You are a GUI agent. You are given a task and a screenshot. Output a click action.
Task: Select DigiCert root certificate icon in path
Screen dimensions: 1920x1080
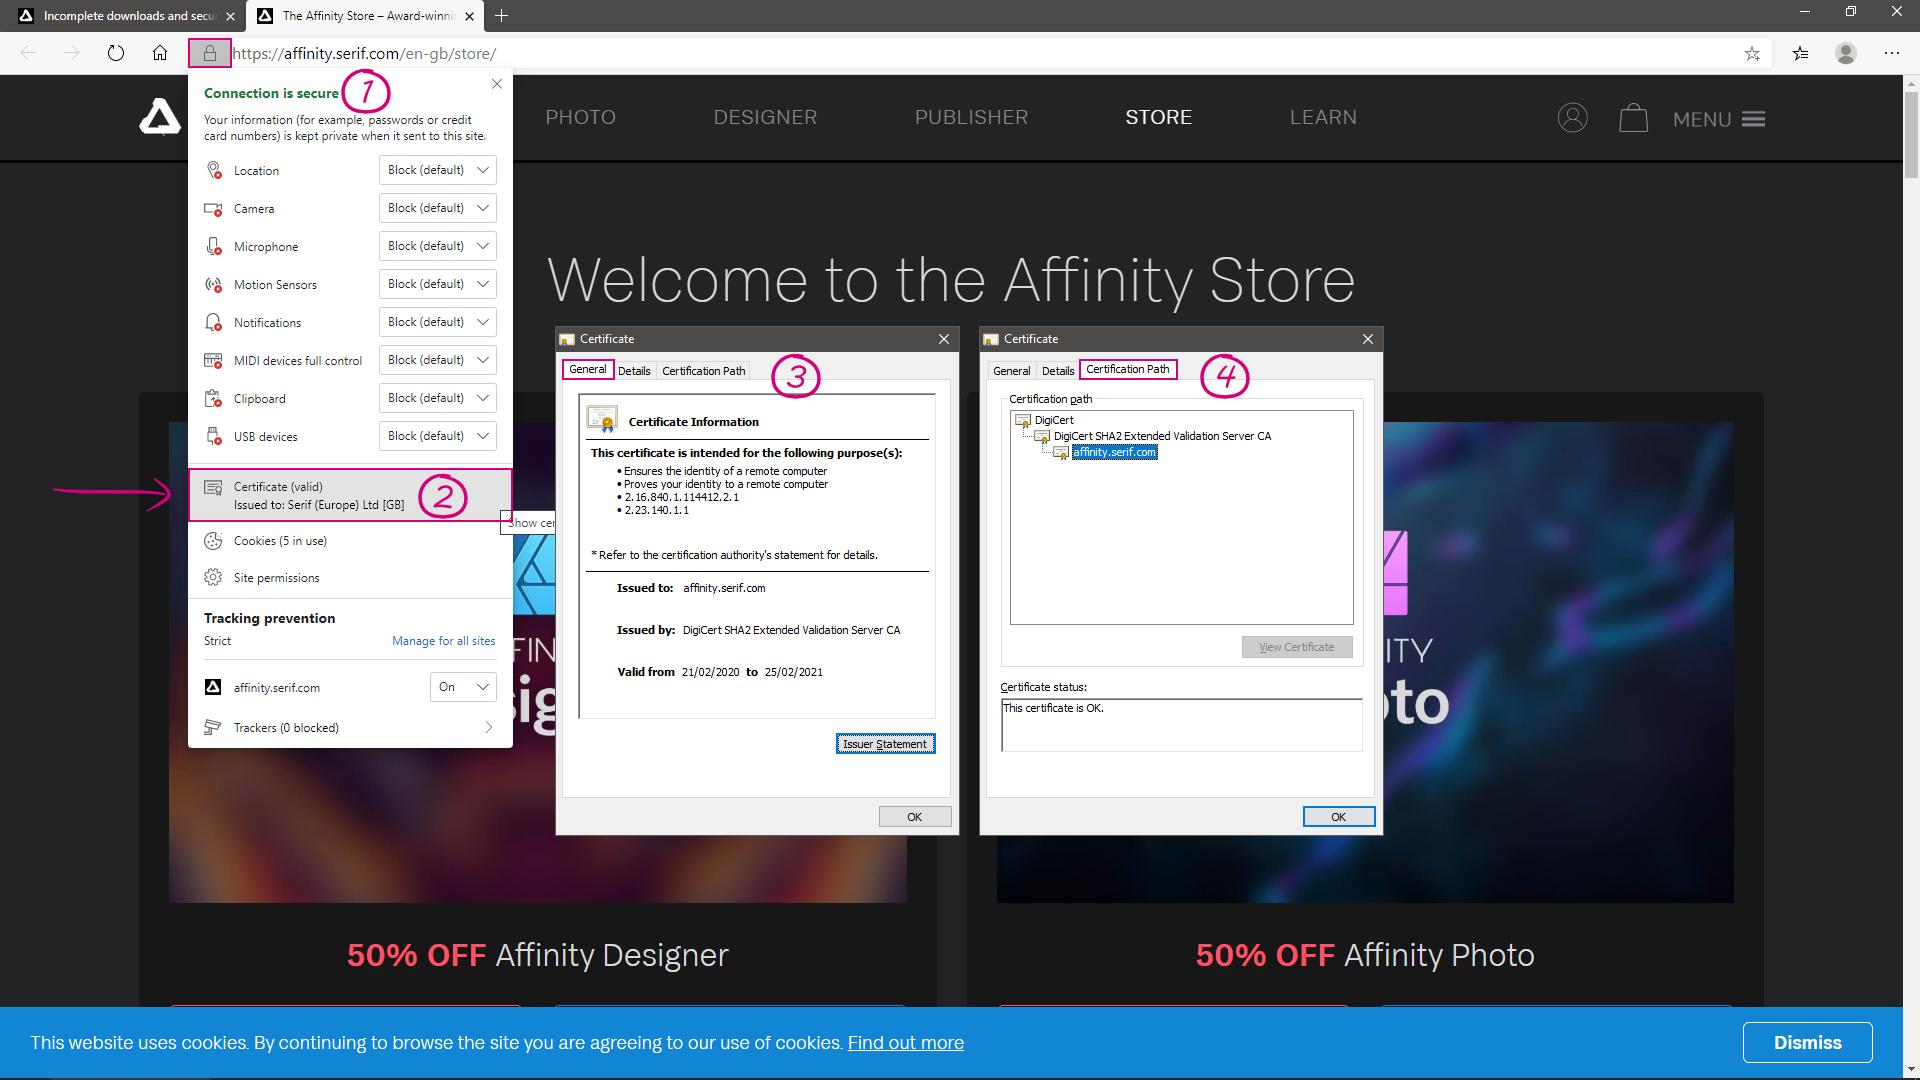1023,420
